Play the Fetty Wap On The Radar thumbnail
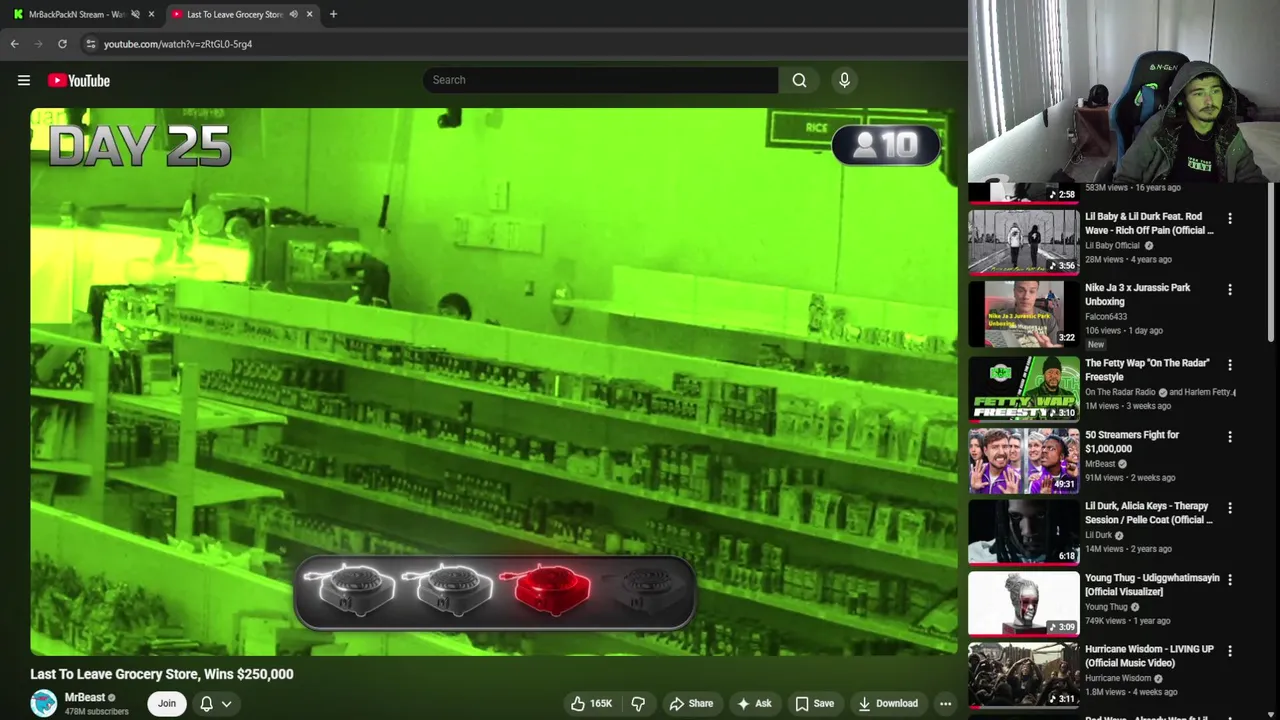Image resolution: width=1280 pixels, height=720 pixels. click(1024, 388)
